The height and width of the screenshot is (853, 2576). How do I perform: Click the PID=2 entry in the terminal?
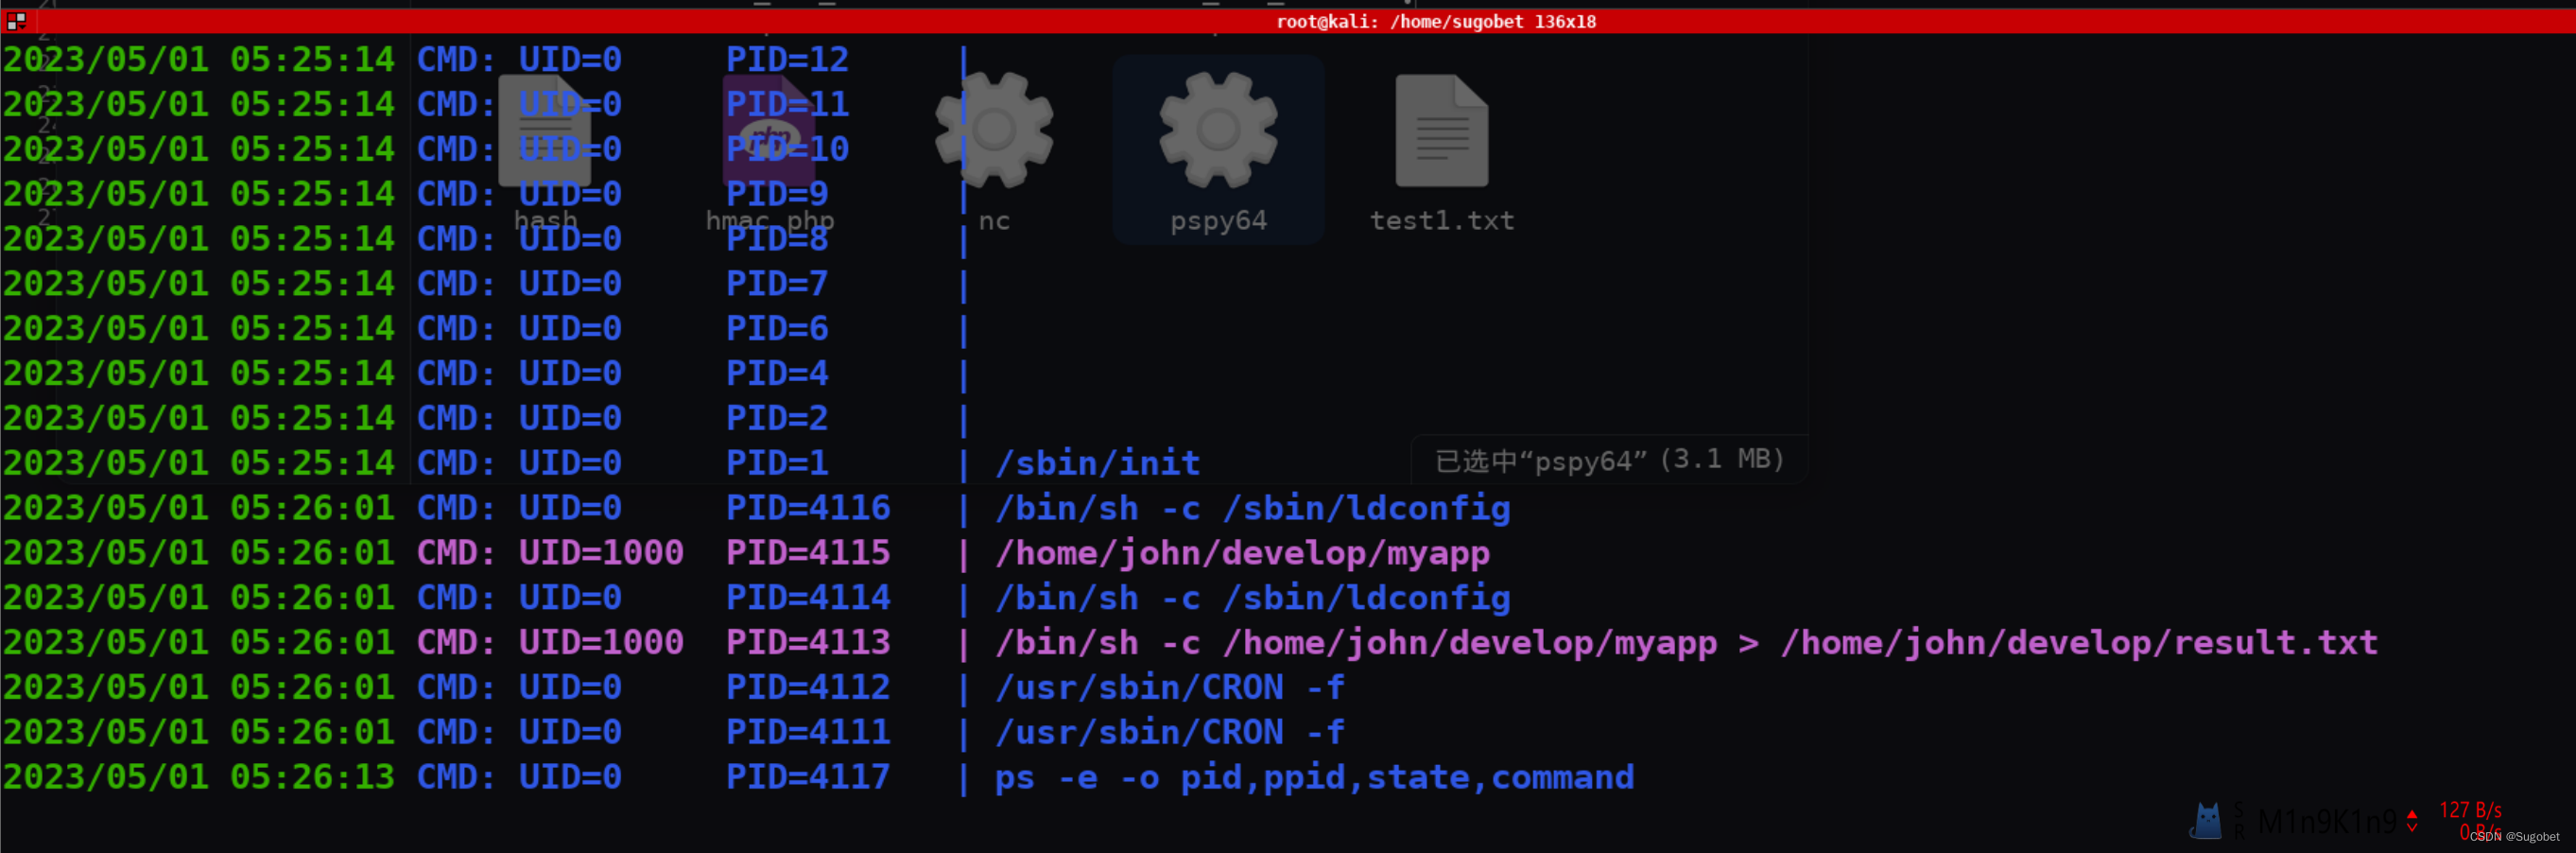[x=777, y=418]
